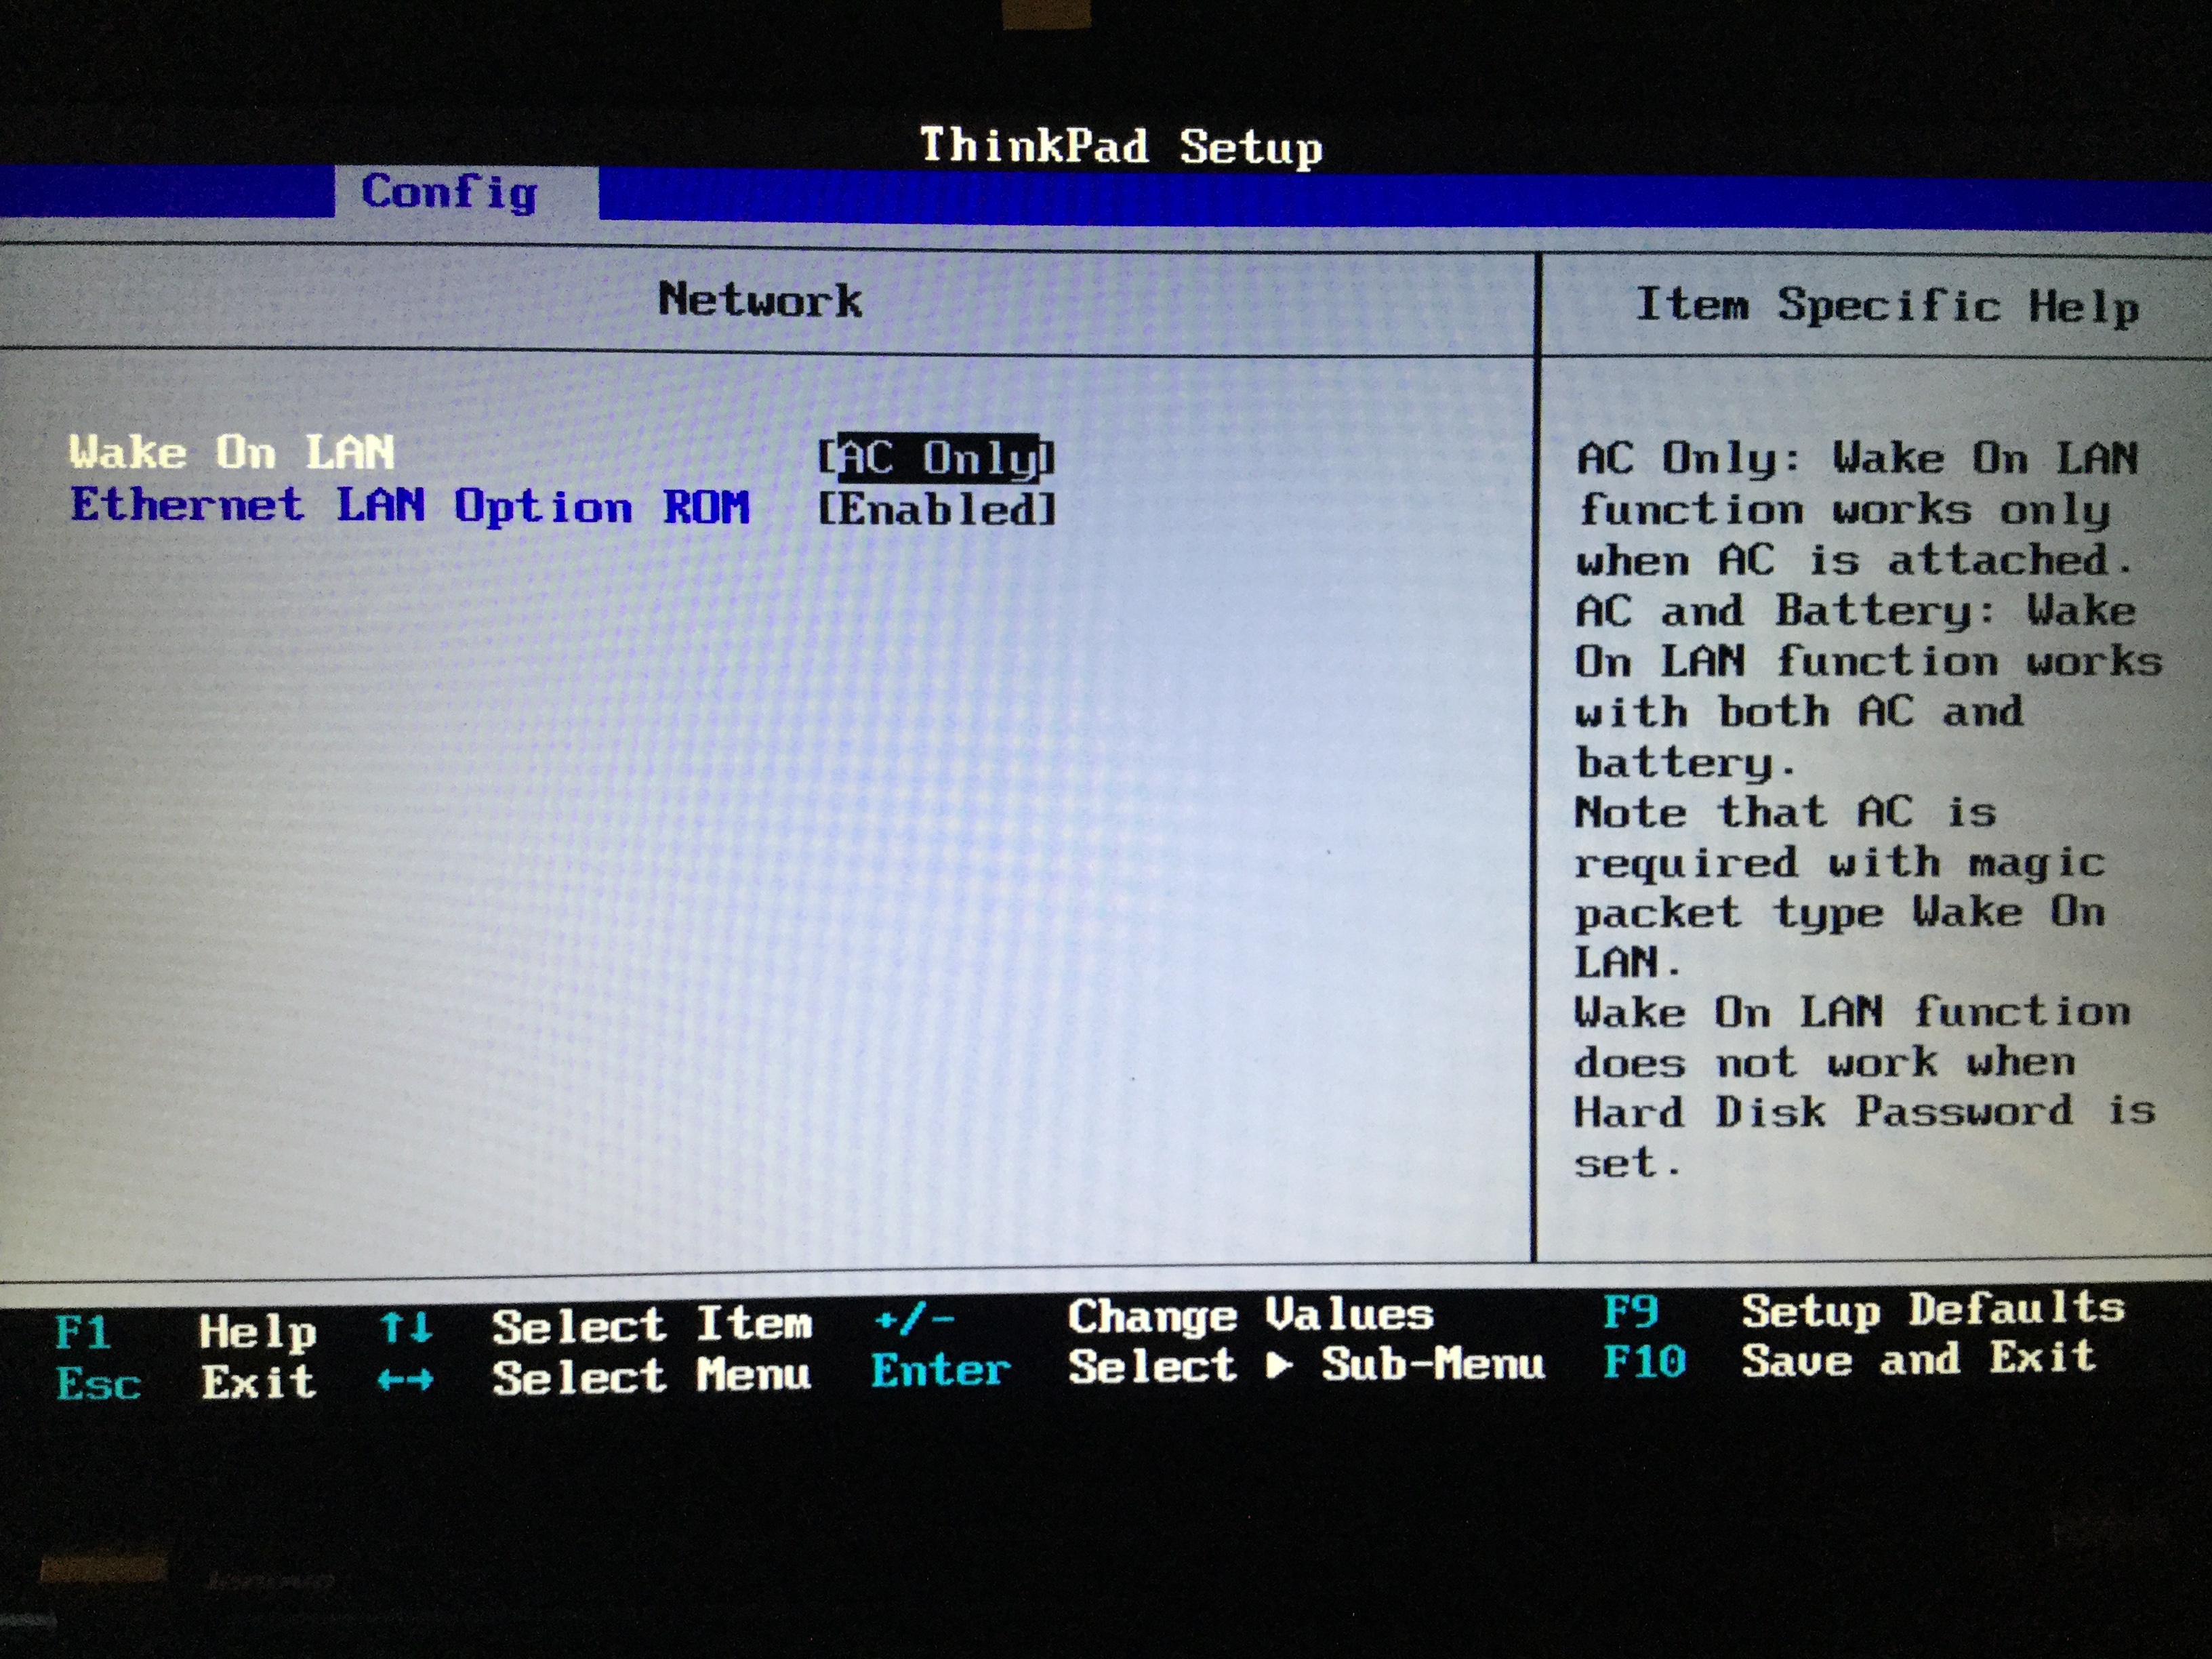2212x1659 pixels.
Task: Select the Ethernet LAN Option ROM label
Action: pos(409,505)
